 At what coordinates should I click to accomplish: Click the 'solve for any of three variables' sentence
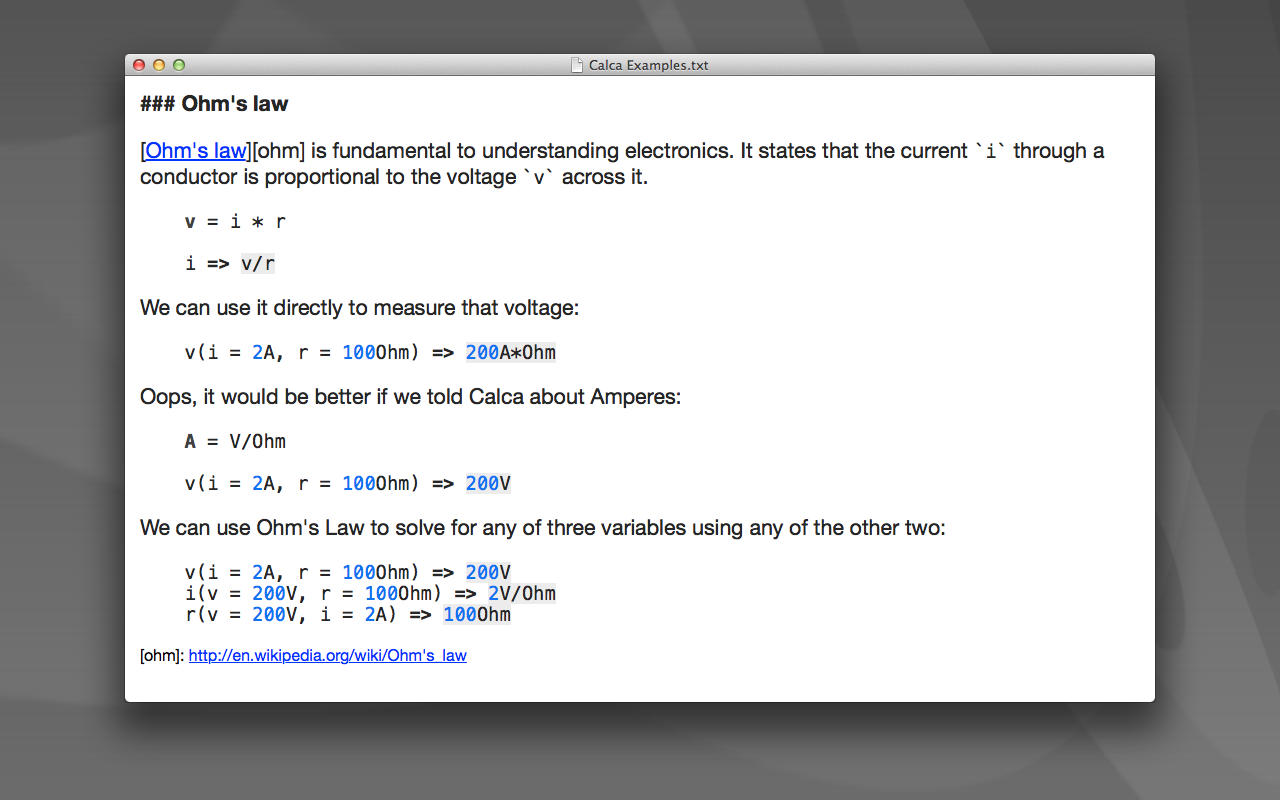point(542,528)
